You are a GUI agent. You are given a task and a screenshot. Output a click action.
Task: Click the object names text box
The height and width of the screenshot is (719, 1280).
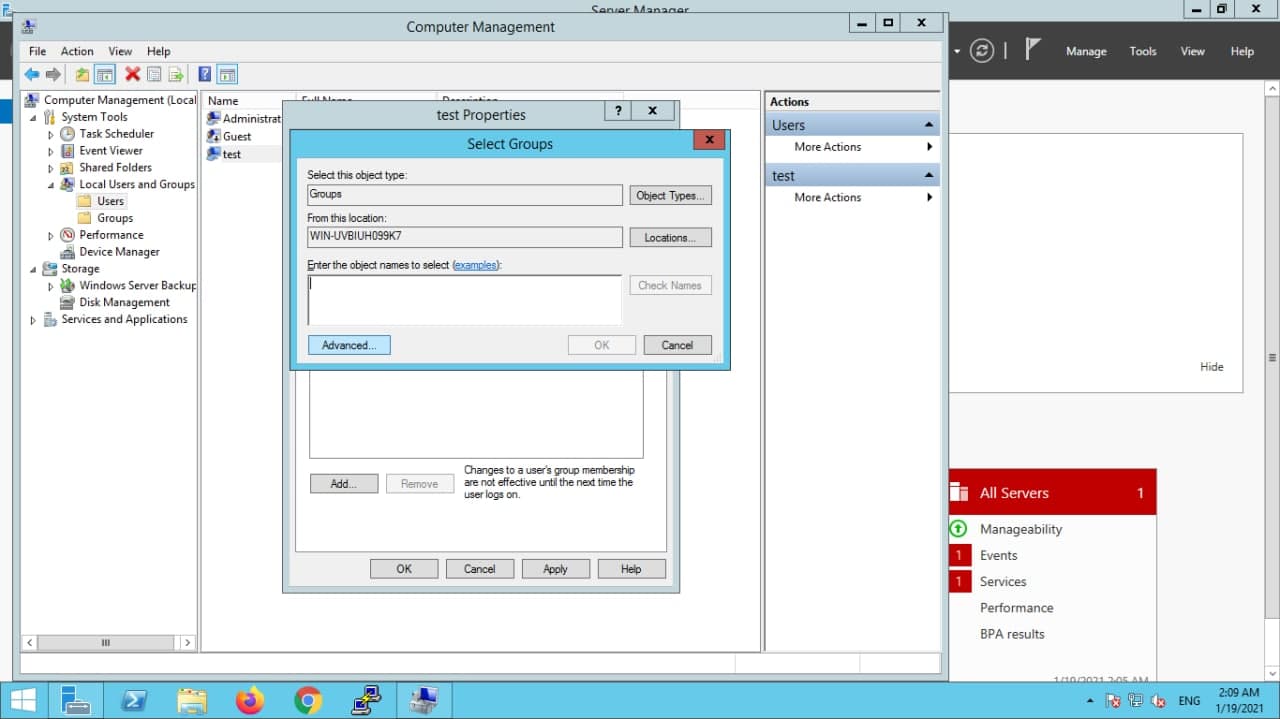(464, 299)
